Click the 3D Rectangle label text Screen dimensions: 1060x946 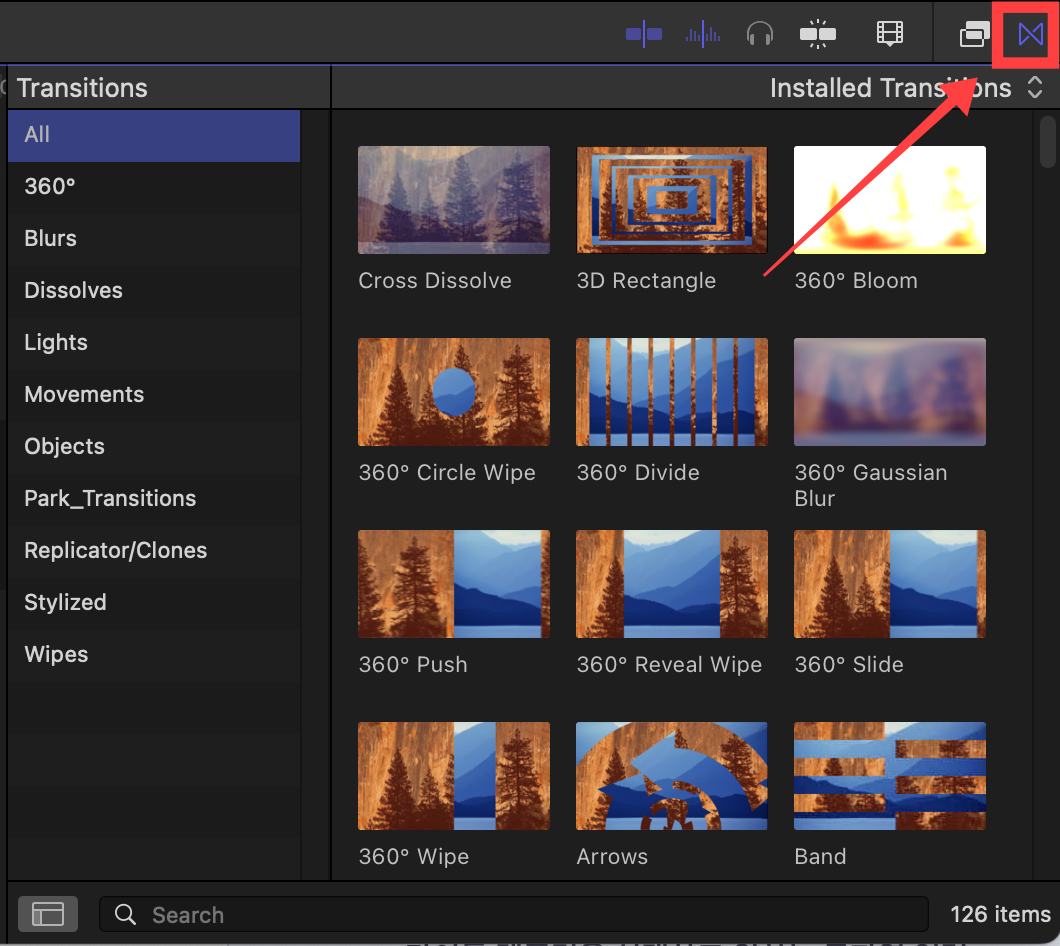pyautogui.click(x=646, y=281)
